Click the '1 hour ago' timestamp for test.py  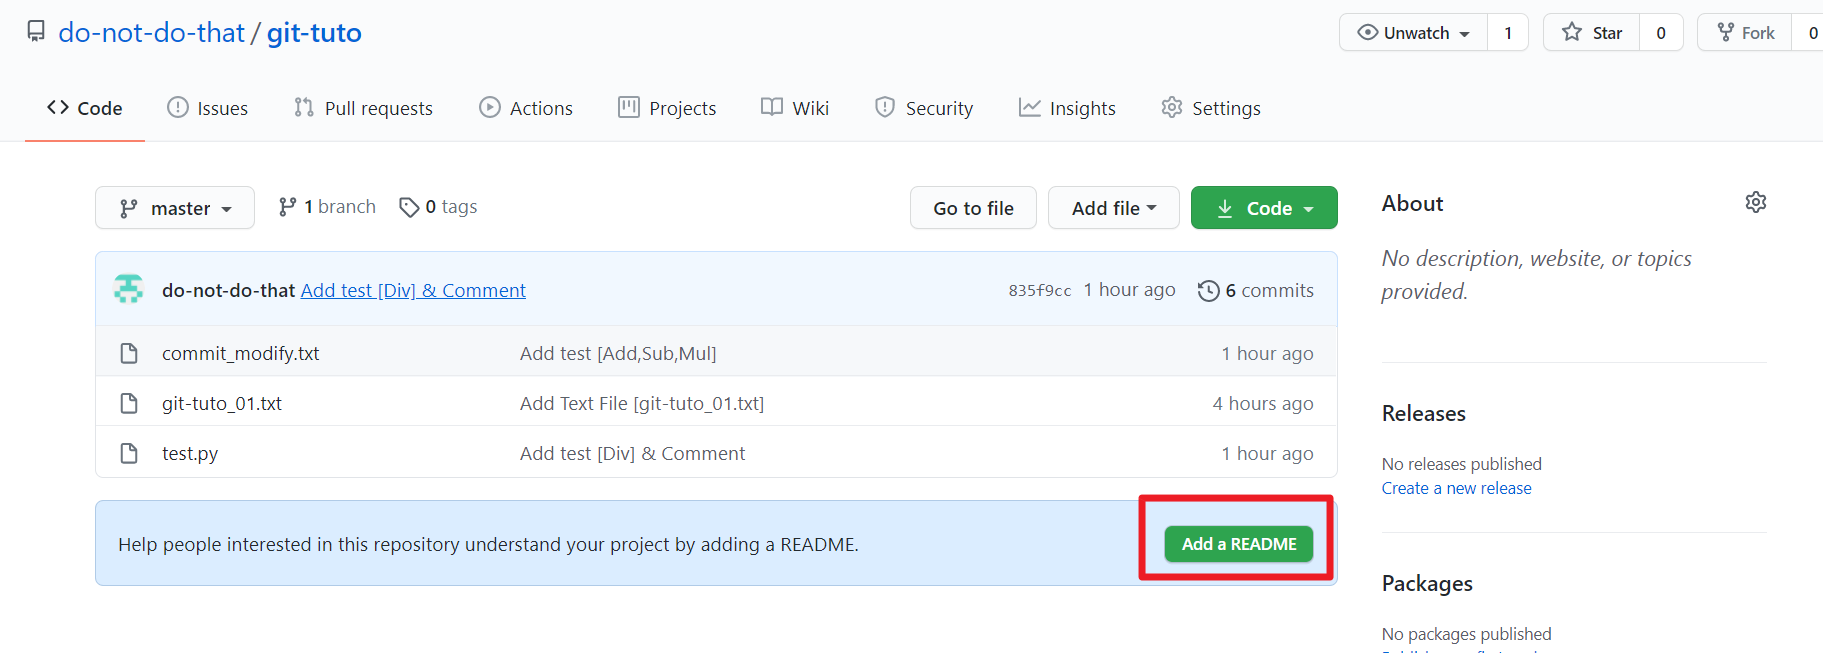pyautogui.click(x=1267, y=453)
